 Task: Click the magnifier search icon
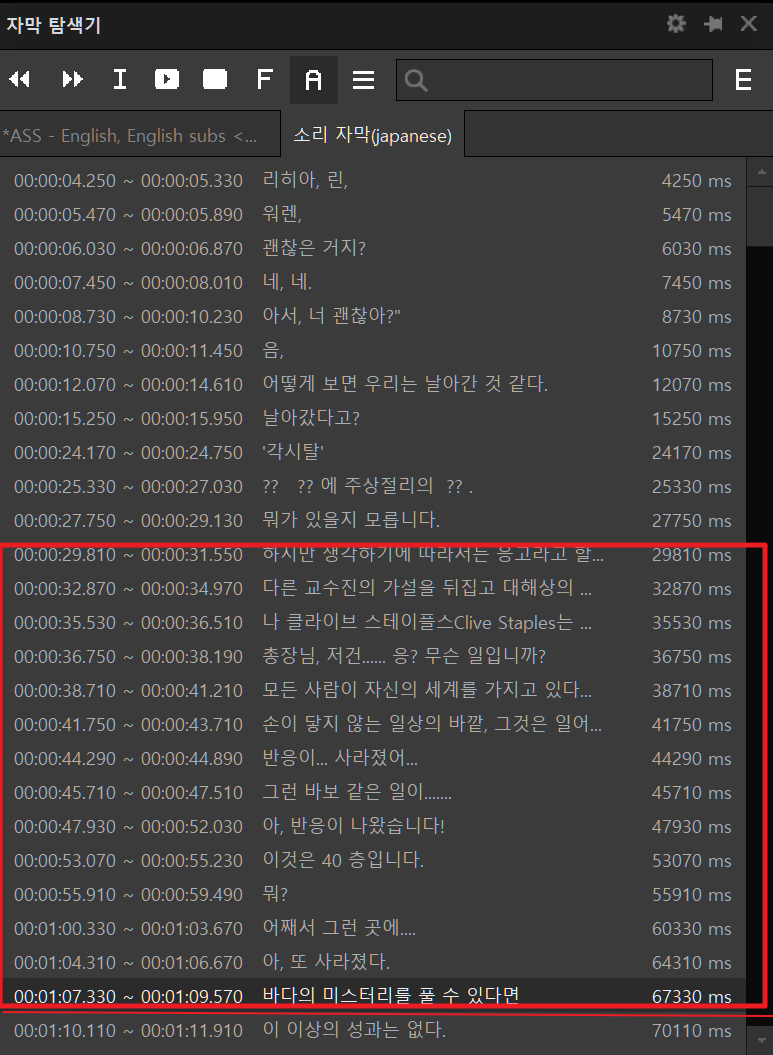[416, 81]
